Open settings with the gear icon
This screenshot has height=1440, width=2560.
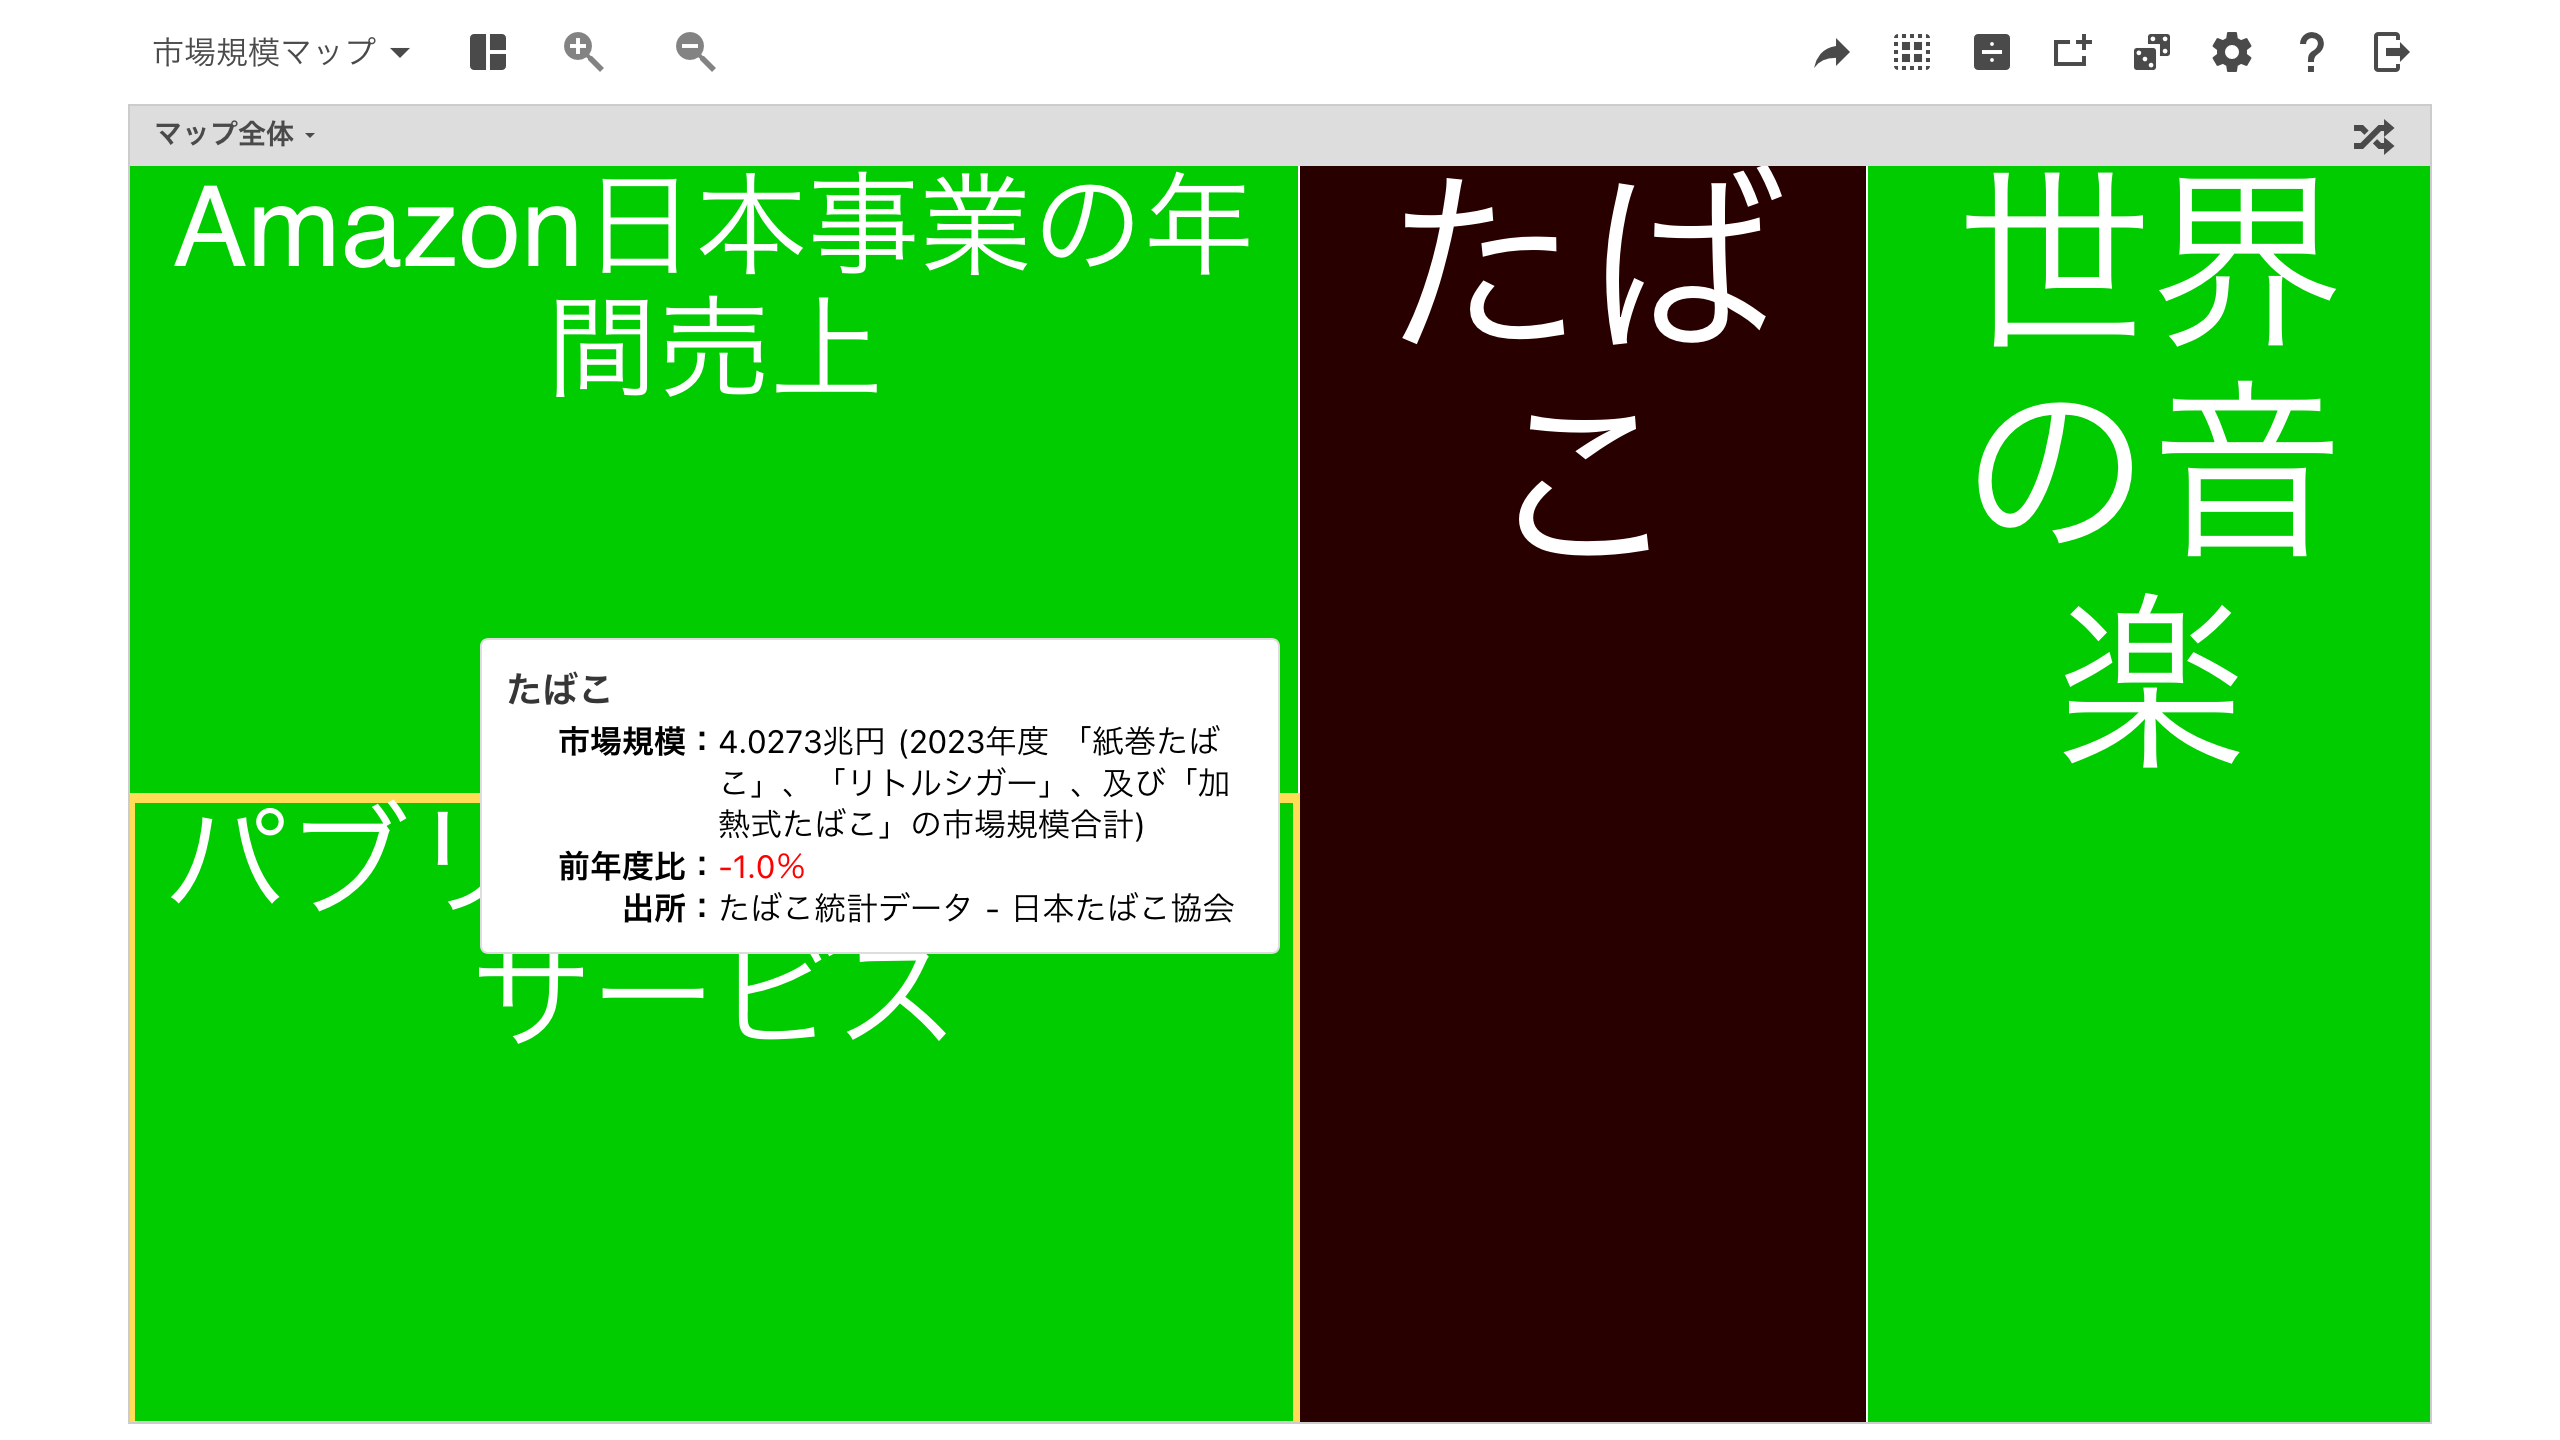point(2232,52)
